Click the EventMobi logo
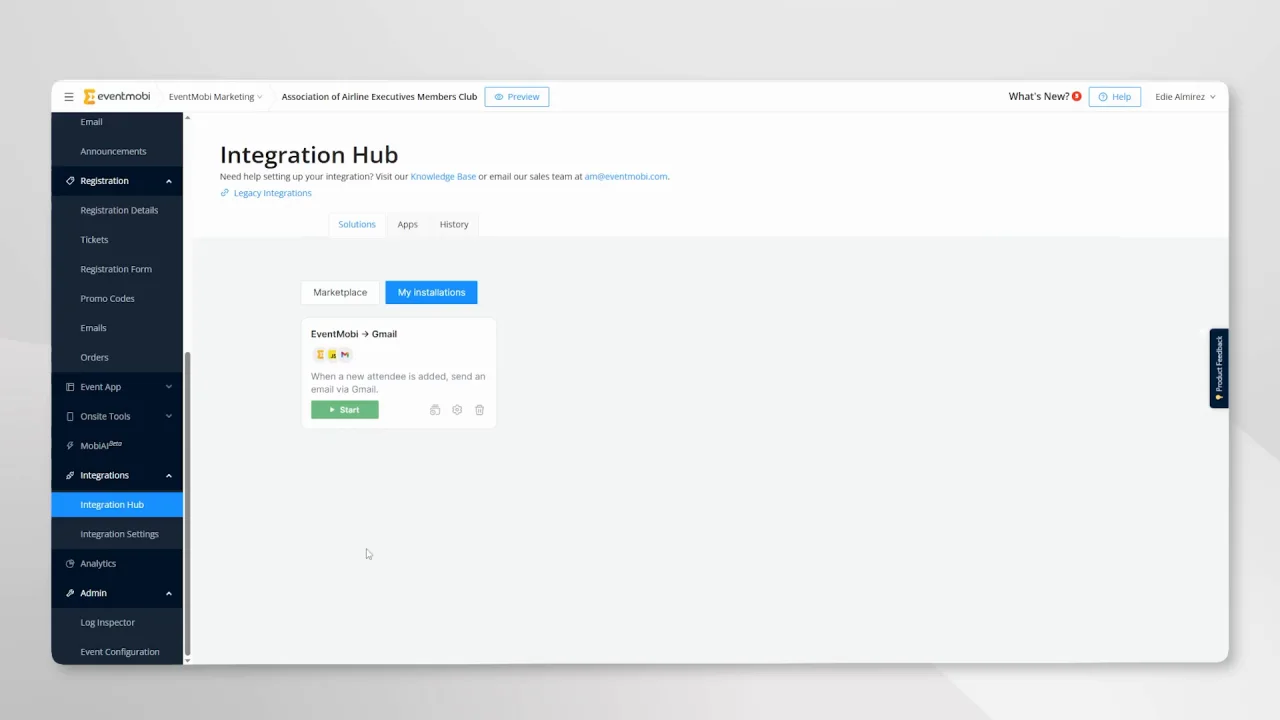Screen dimensions: 1280x720 click(x=117, y=97)
